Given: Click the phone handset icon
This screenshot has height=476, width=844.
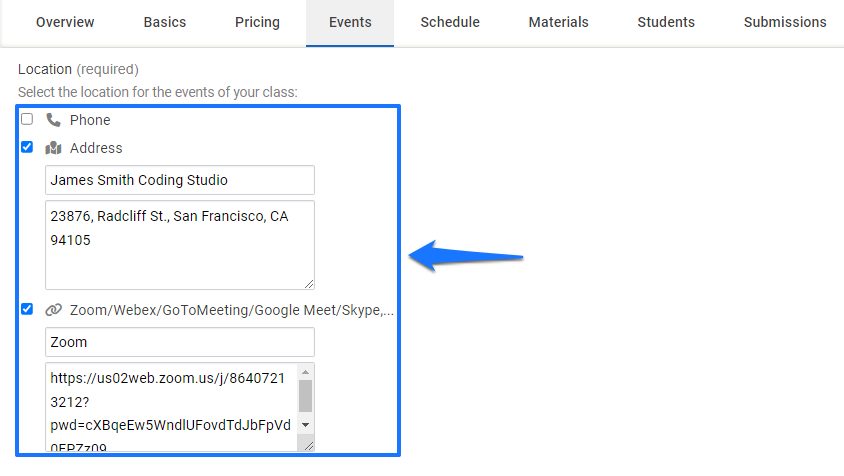Looking at the screenshot, I should 53,120.
